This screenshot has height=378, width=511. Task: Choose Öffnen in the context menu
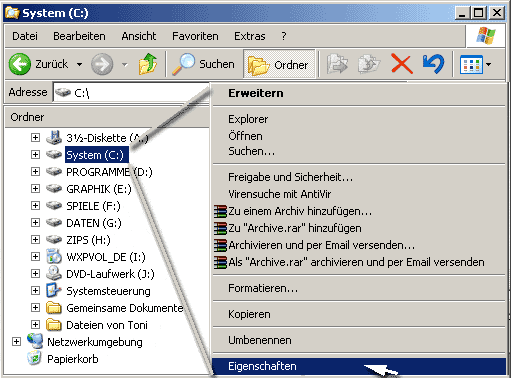click(x=359, y=136)
